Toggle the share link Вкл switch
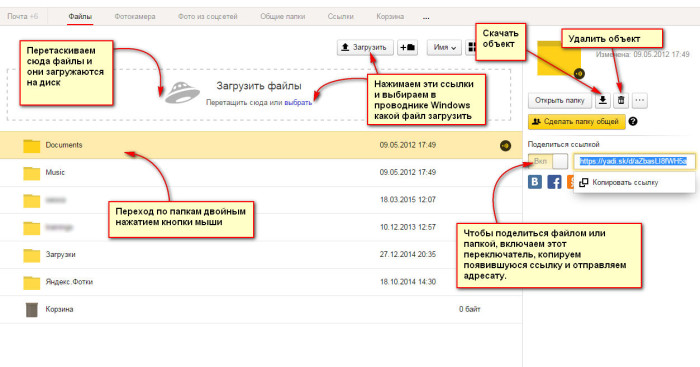700x367 pixels. [548, 161]
